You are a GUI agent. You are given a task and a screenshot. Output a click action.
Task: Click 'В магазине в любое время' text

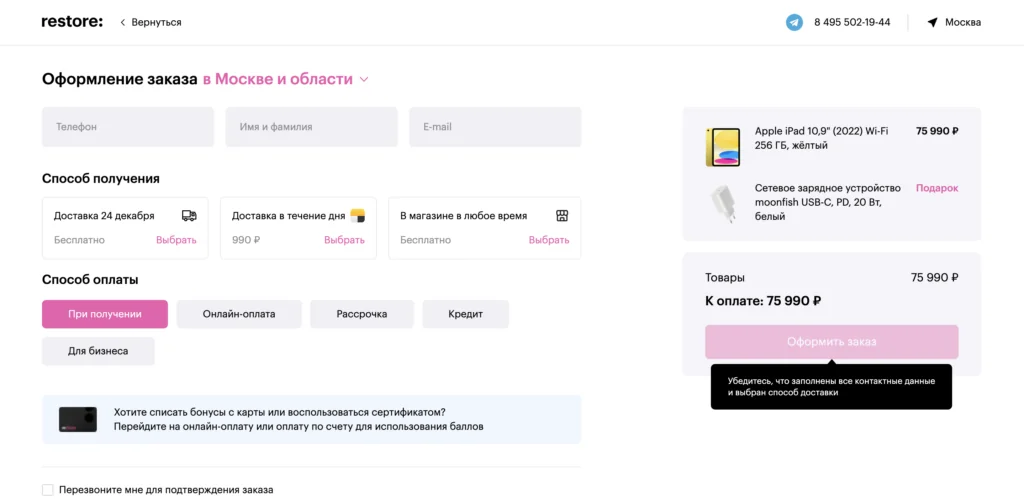(x=464, y=216)
